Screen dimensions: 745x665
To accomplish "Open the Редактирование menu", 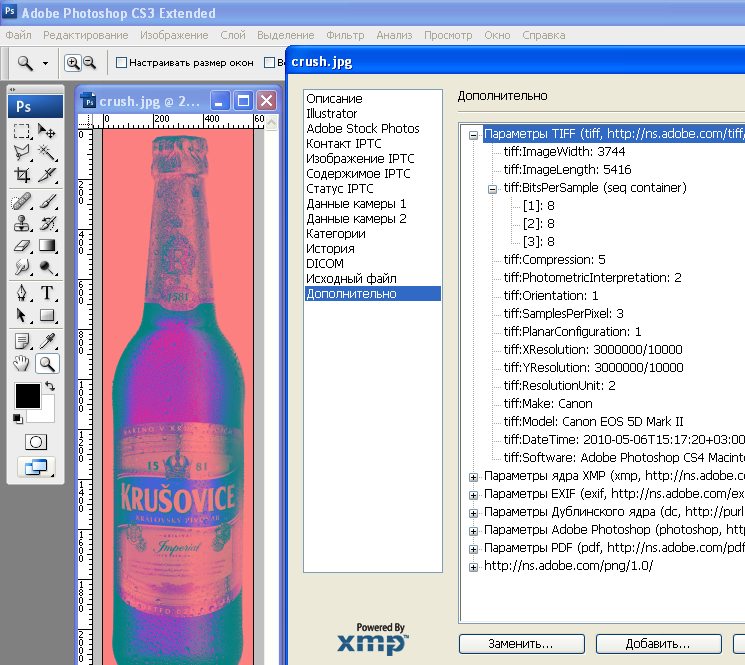I will pos(86,35).
